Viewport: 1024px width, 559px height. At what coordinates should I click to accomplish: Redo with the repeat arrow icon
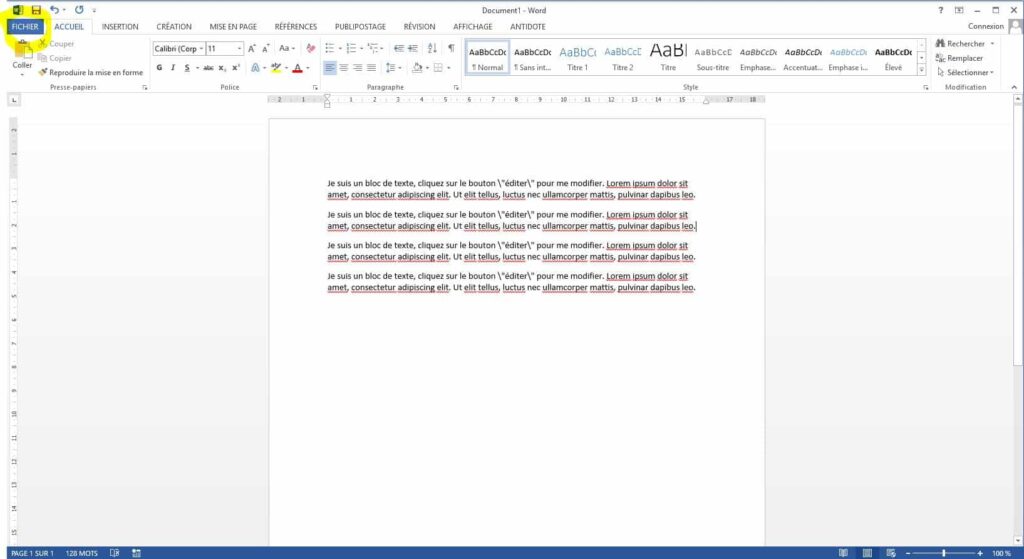[x=79, y=10]
